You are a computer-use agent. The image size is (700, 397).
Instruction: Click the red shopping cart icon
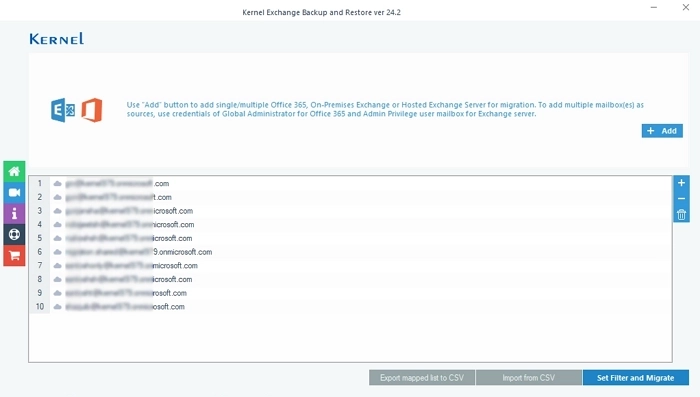[14, 255]
